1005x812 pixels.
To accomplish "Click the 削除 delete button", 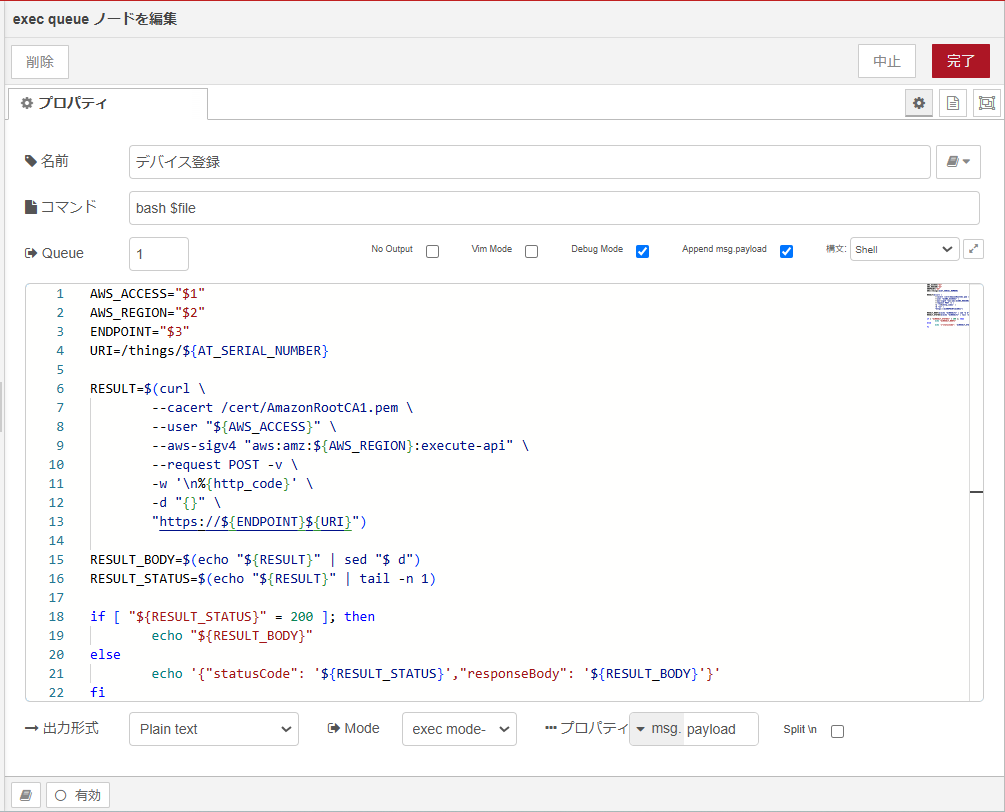I will click(x=40, y=62).
